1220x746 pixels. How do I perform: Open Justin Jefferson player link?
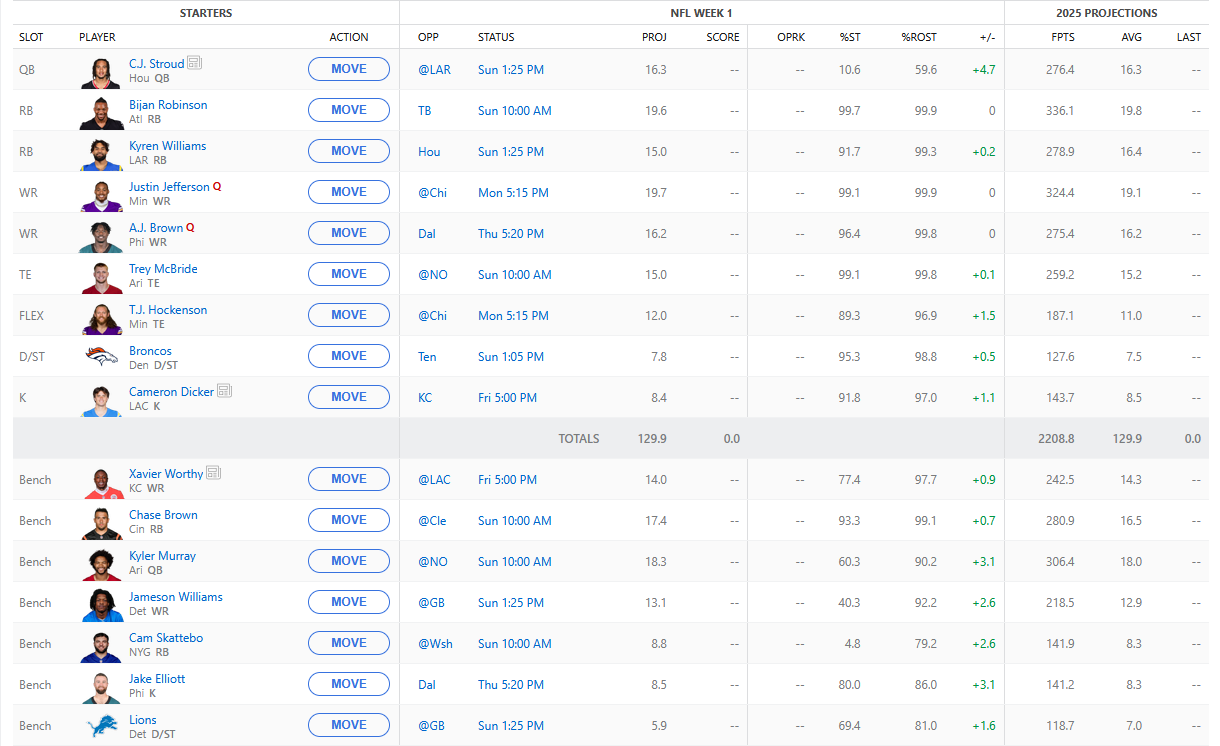pyautogui.click(x=169, y=187)
